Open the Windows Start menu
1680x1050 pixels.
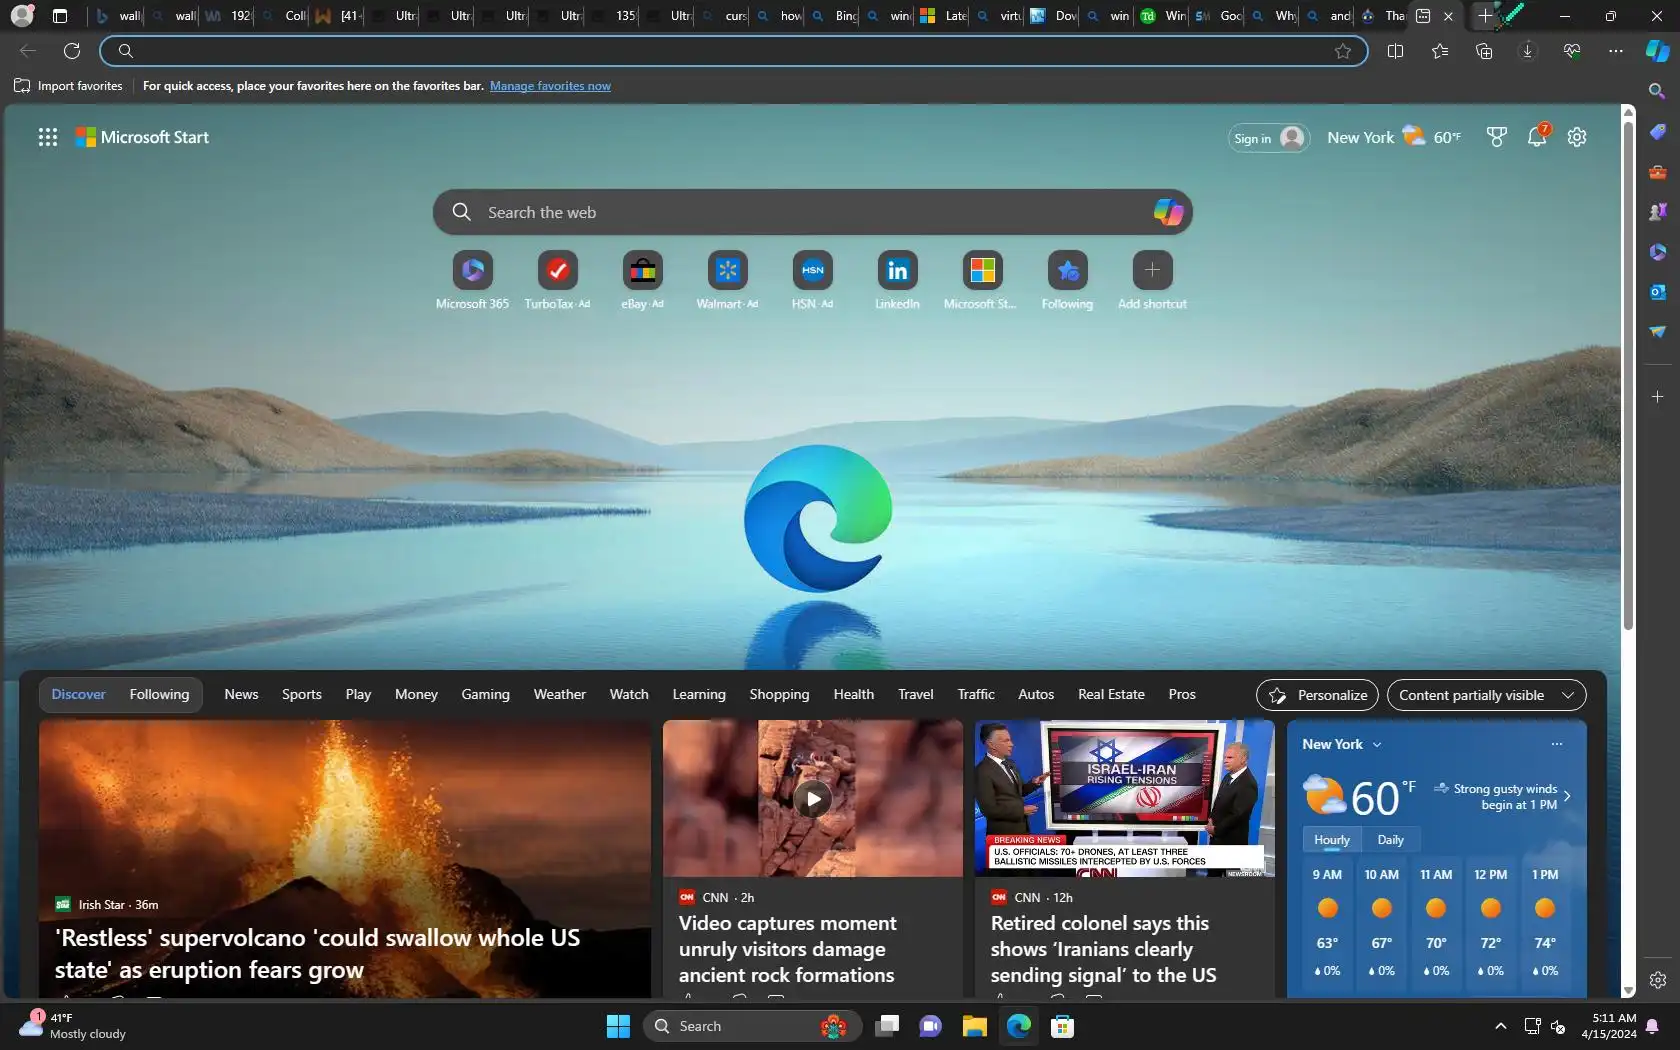[x=618, y=1026]
